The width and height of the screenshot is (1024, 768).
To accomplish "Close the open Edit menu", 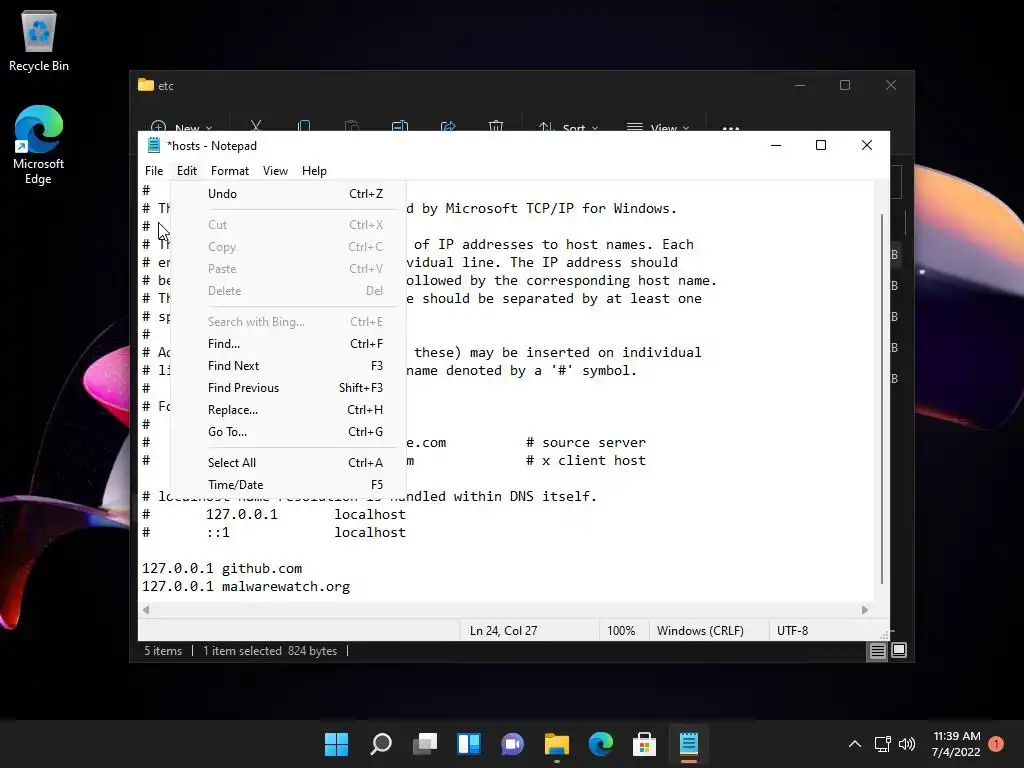I will [x=187, y=170].
